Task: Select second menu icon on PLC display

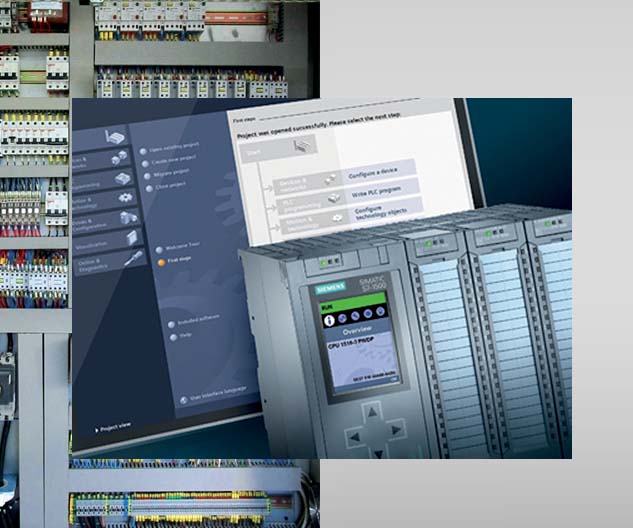Action: coord(342,318)
